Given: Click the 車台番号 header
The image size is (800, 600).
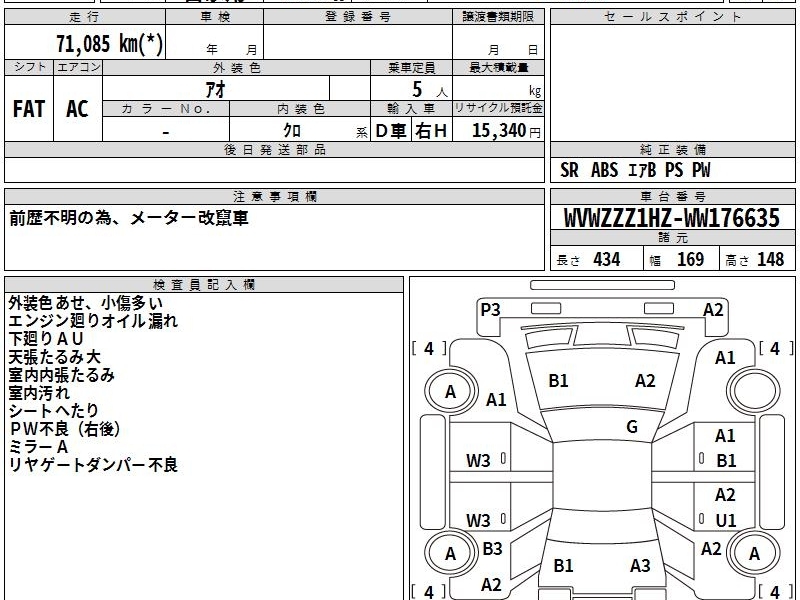Looking at the screenshot, I should [x=672, y=196].
